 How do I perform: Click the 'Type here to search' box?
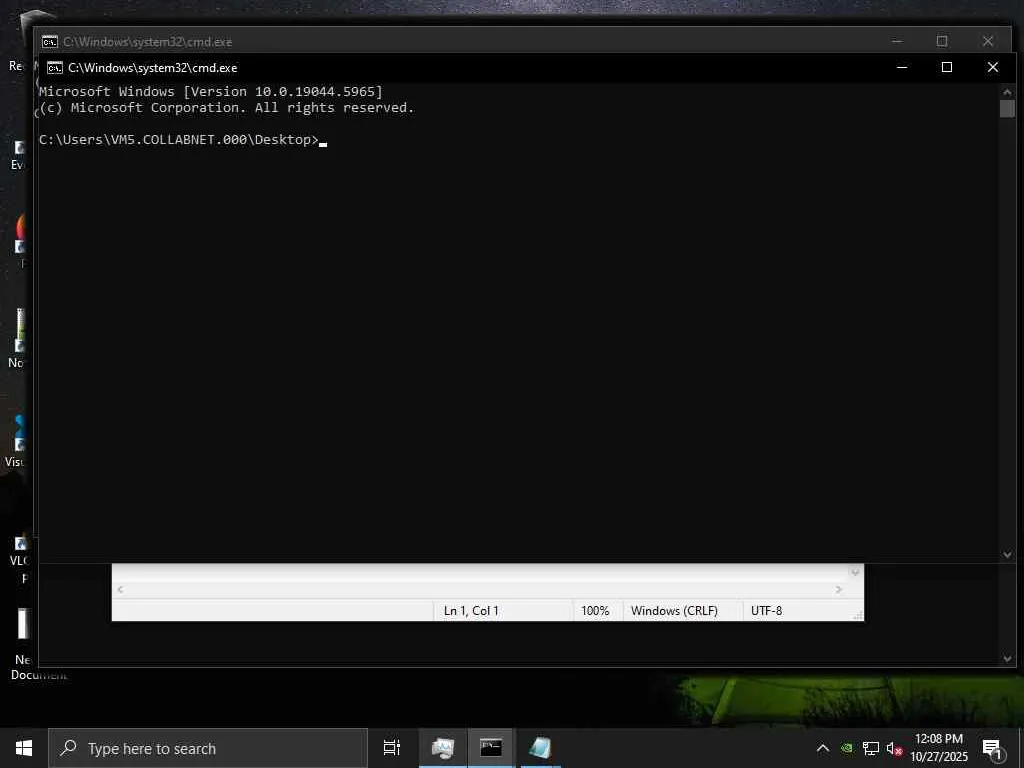[x=208, y=748]
